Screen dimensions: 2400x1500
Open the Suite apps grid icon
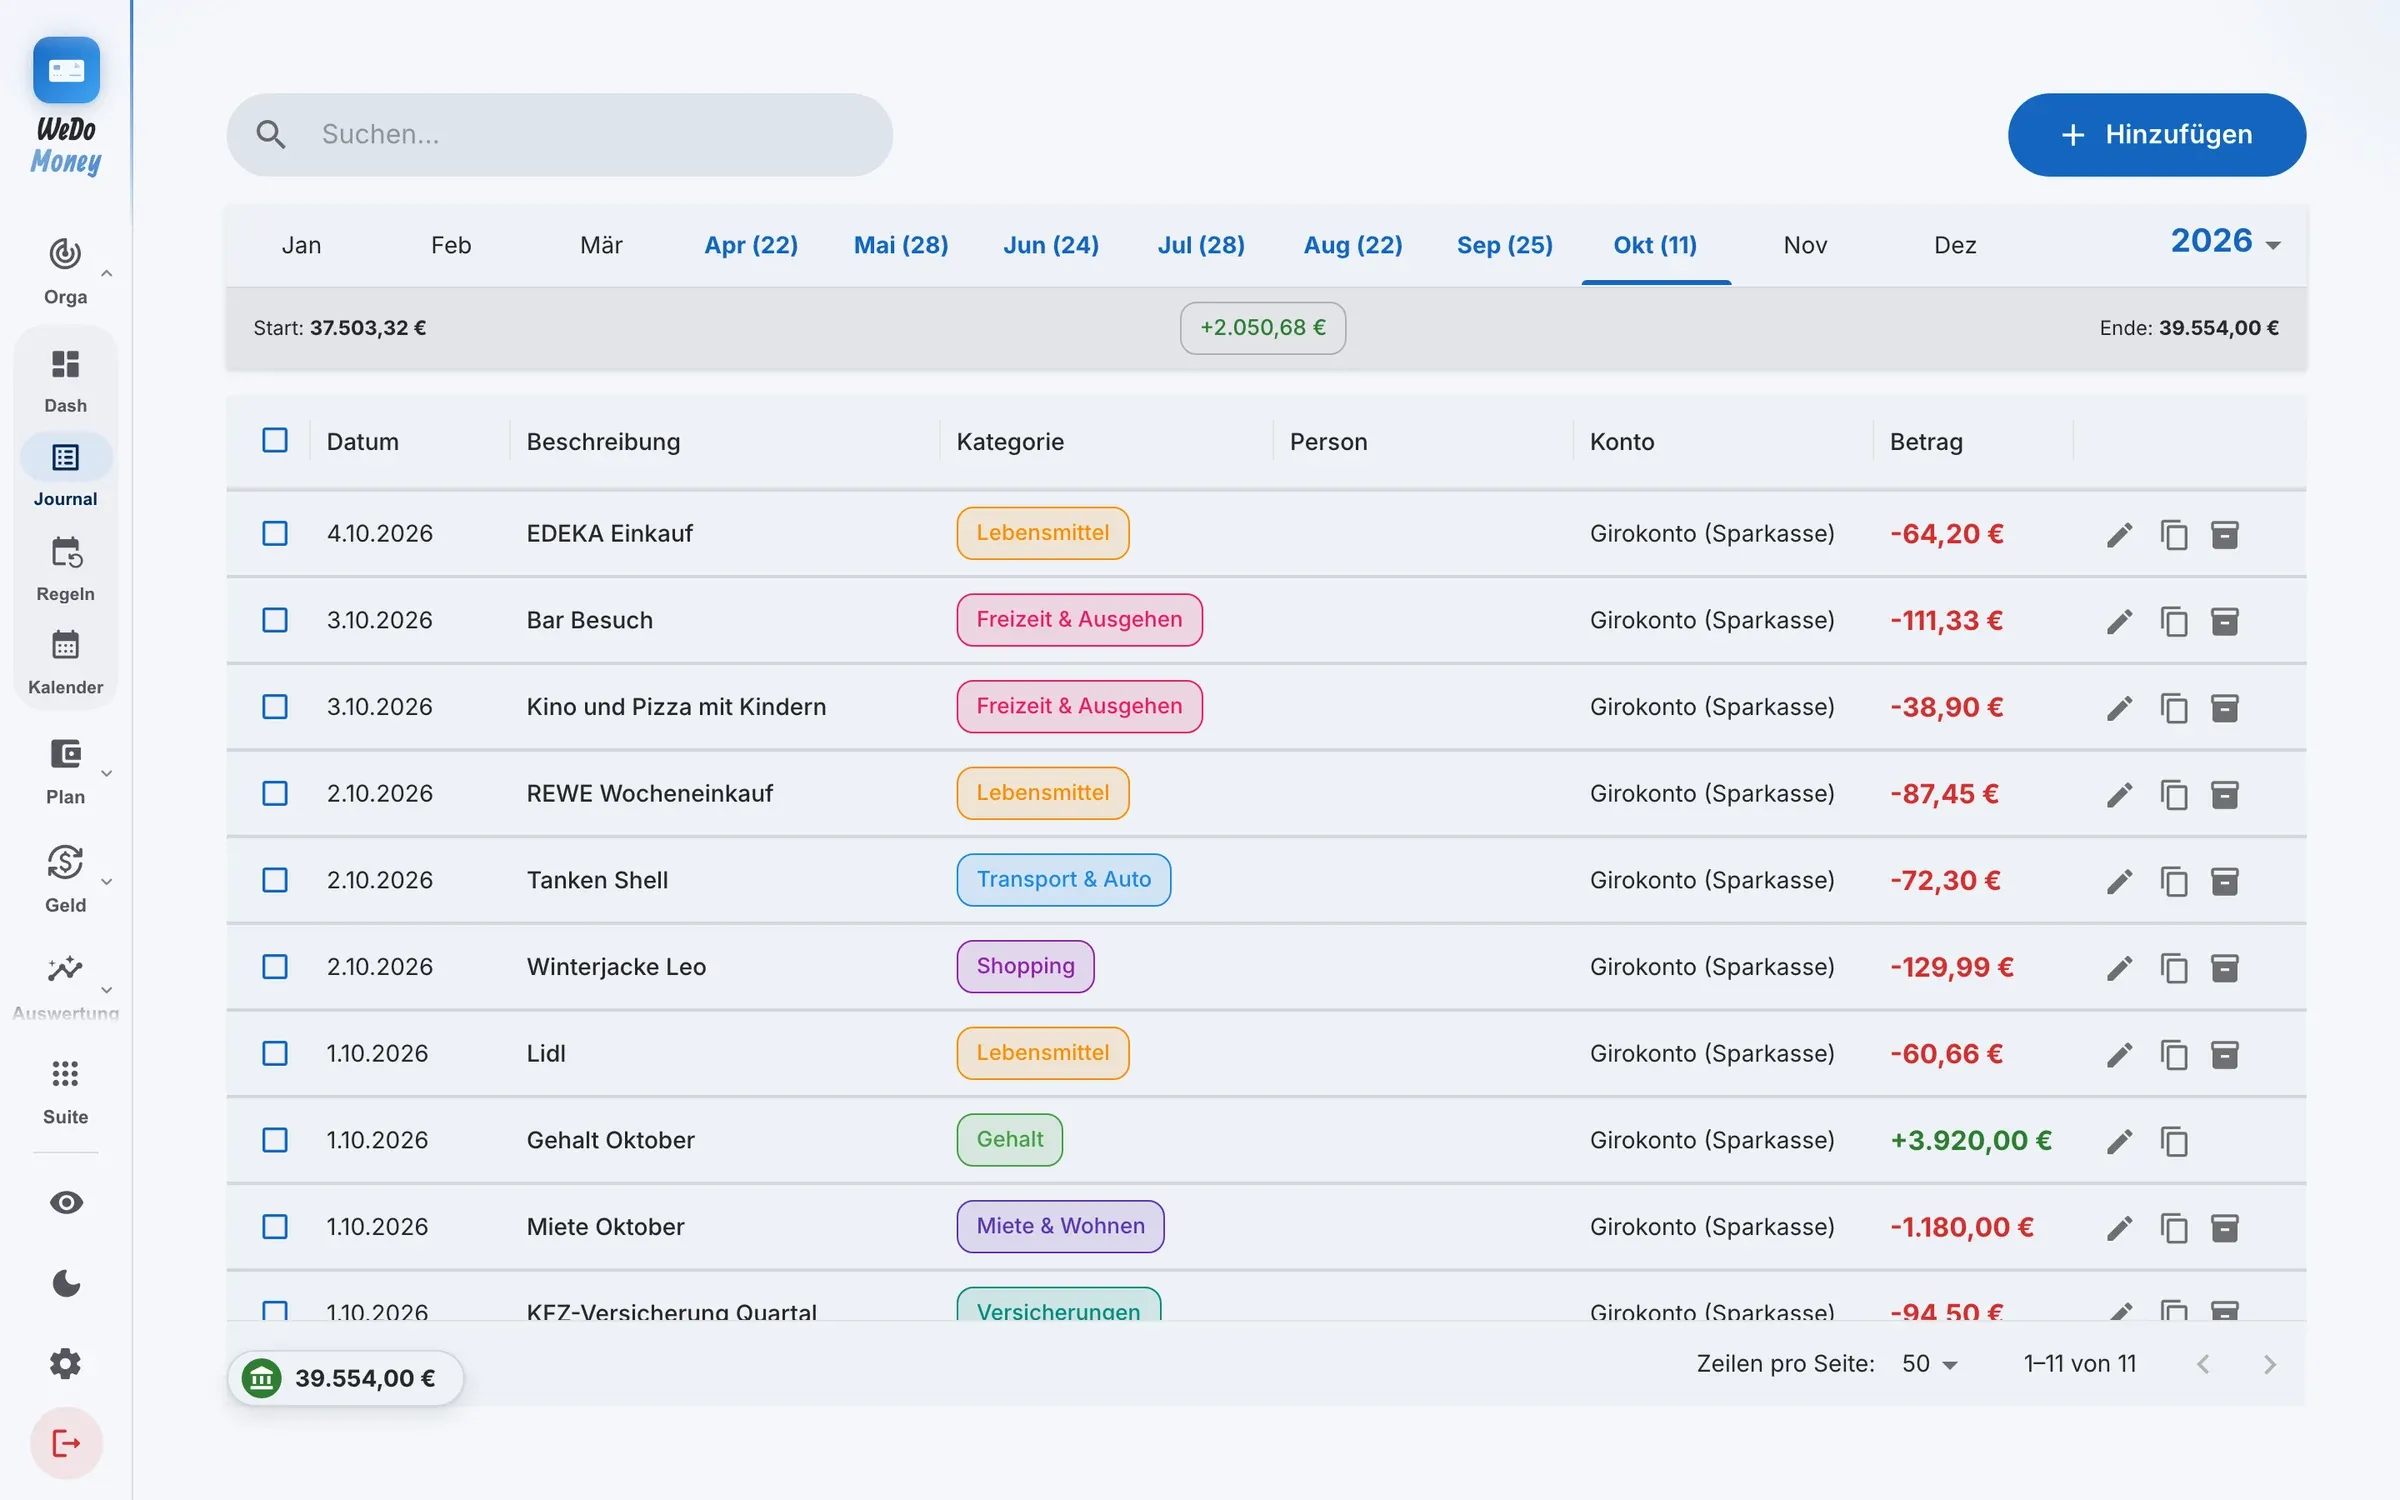pyautogui.click(x=65, y=1074)
